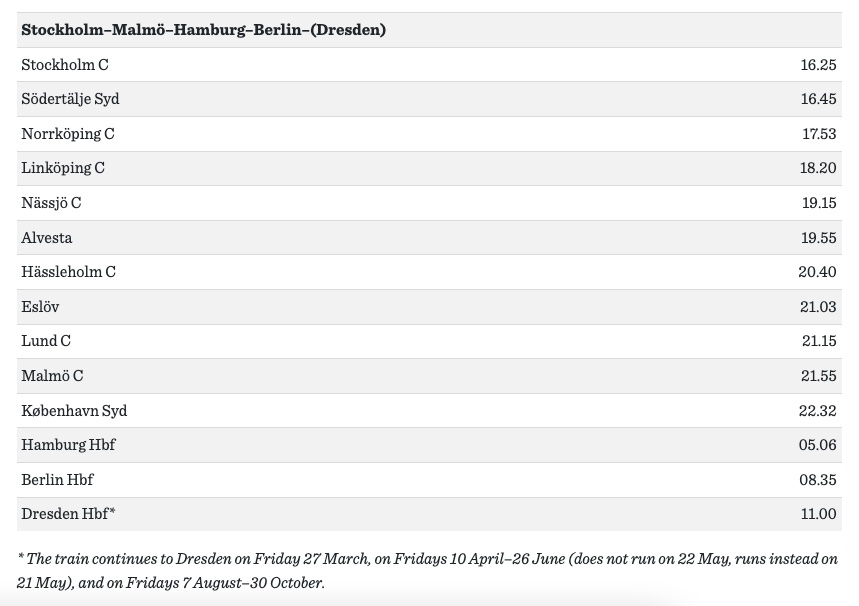Click the 16.25 departure time
The width and height of the screenshot is (859, 606).
pos(818,64)
